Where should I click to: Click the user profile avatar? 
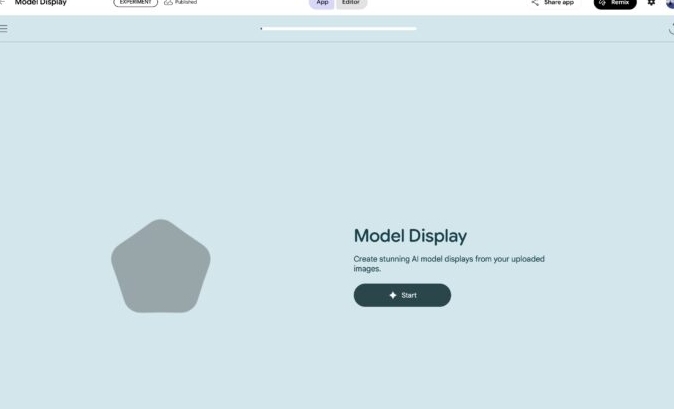pos(670,3)
